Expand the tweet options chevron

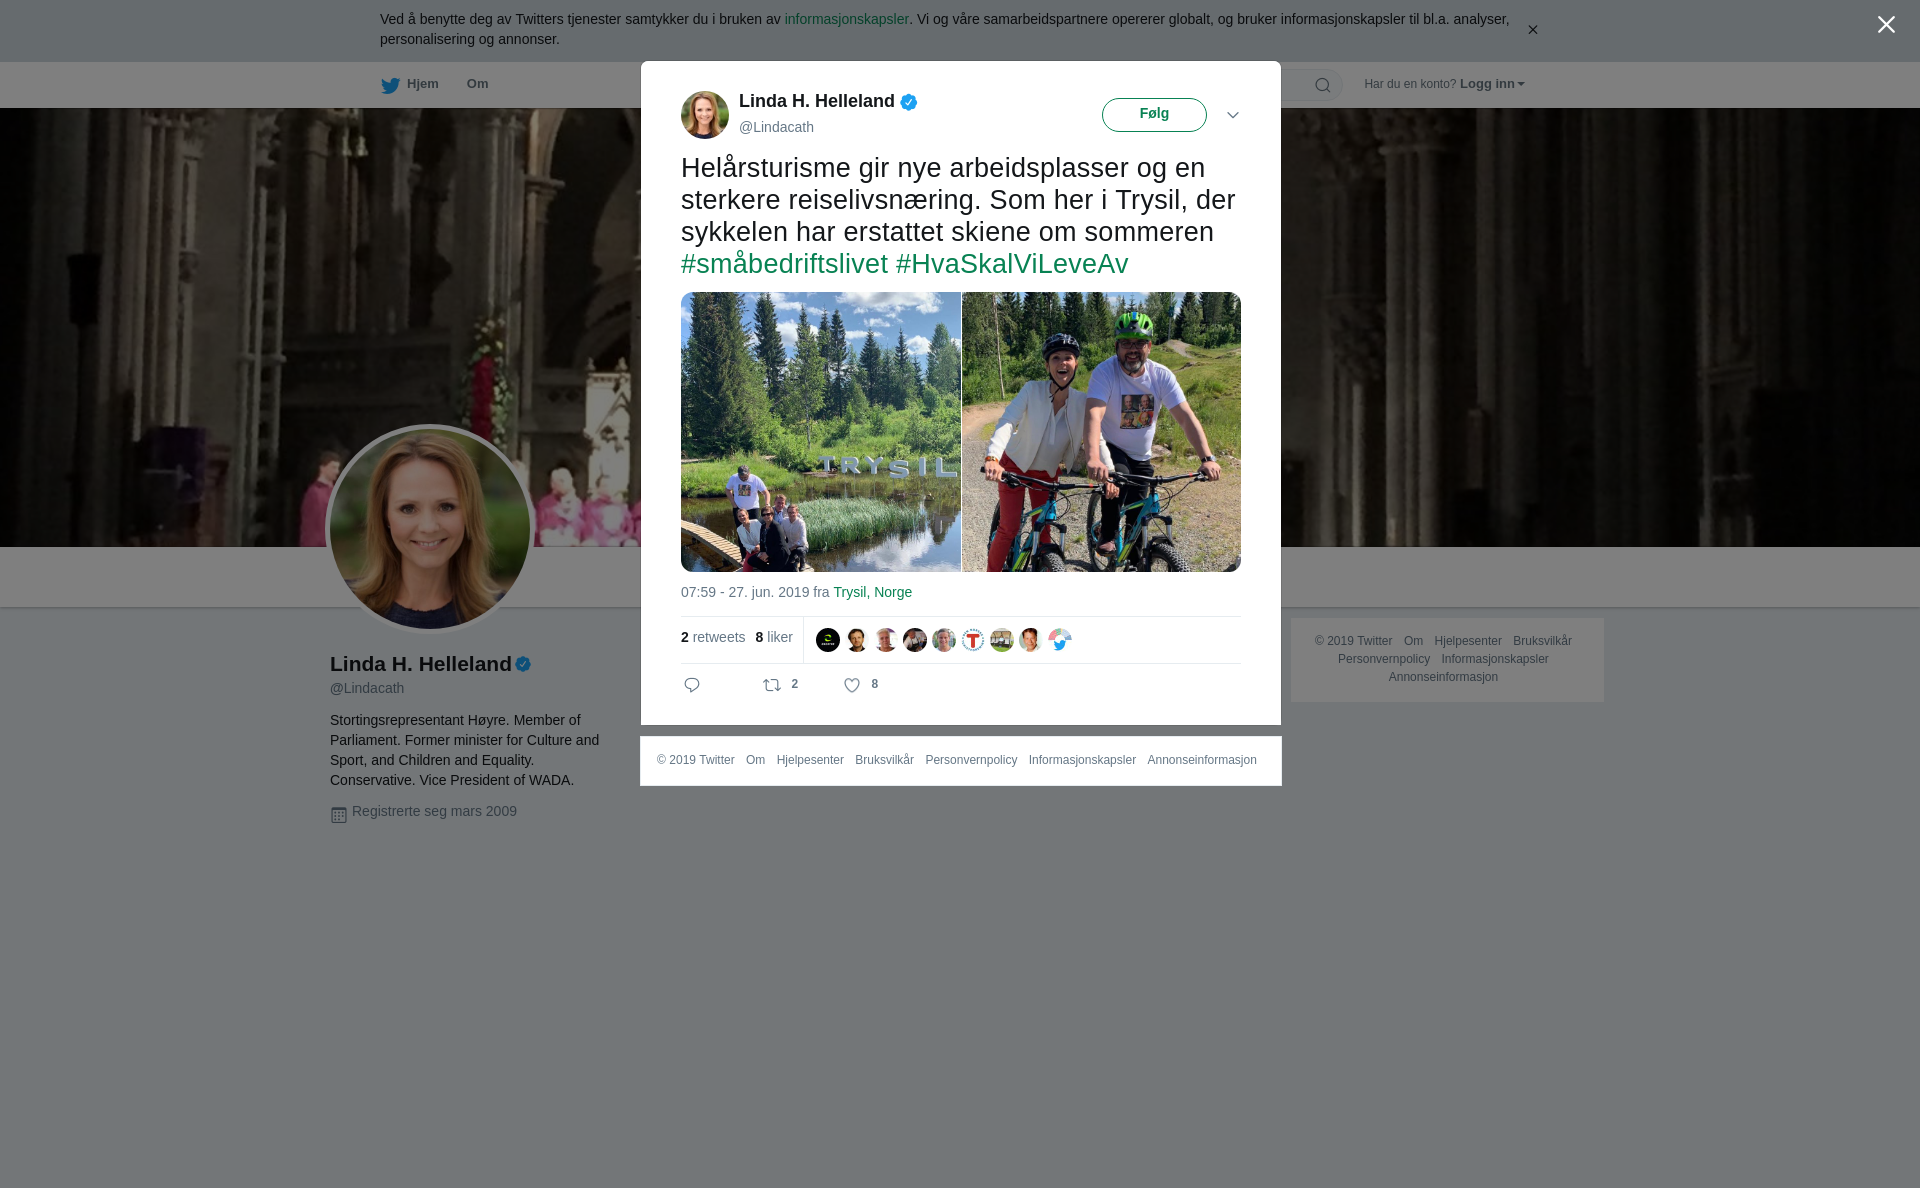click(x=1233, y=115)
